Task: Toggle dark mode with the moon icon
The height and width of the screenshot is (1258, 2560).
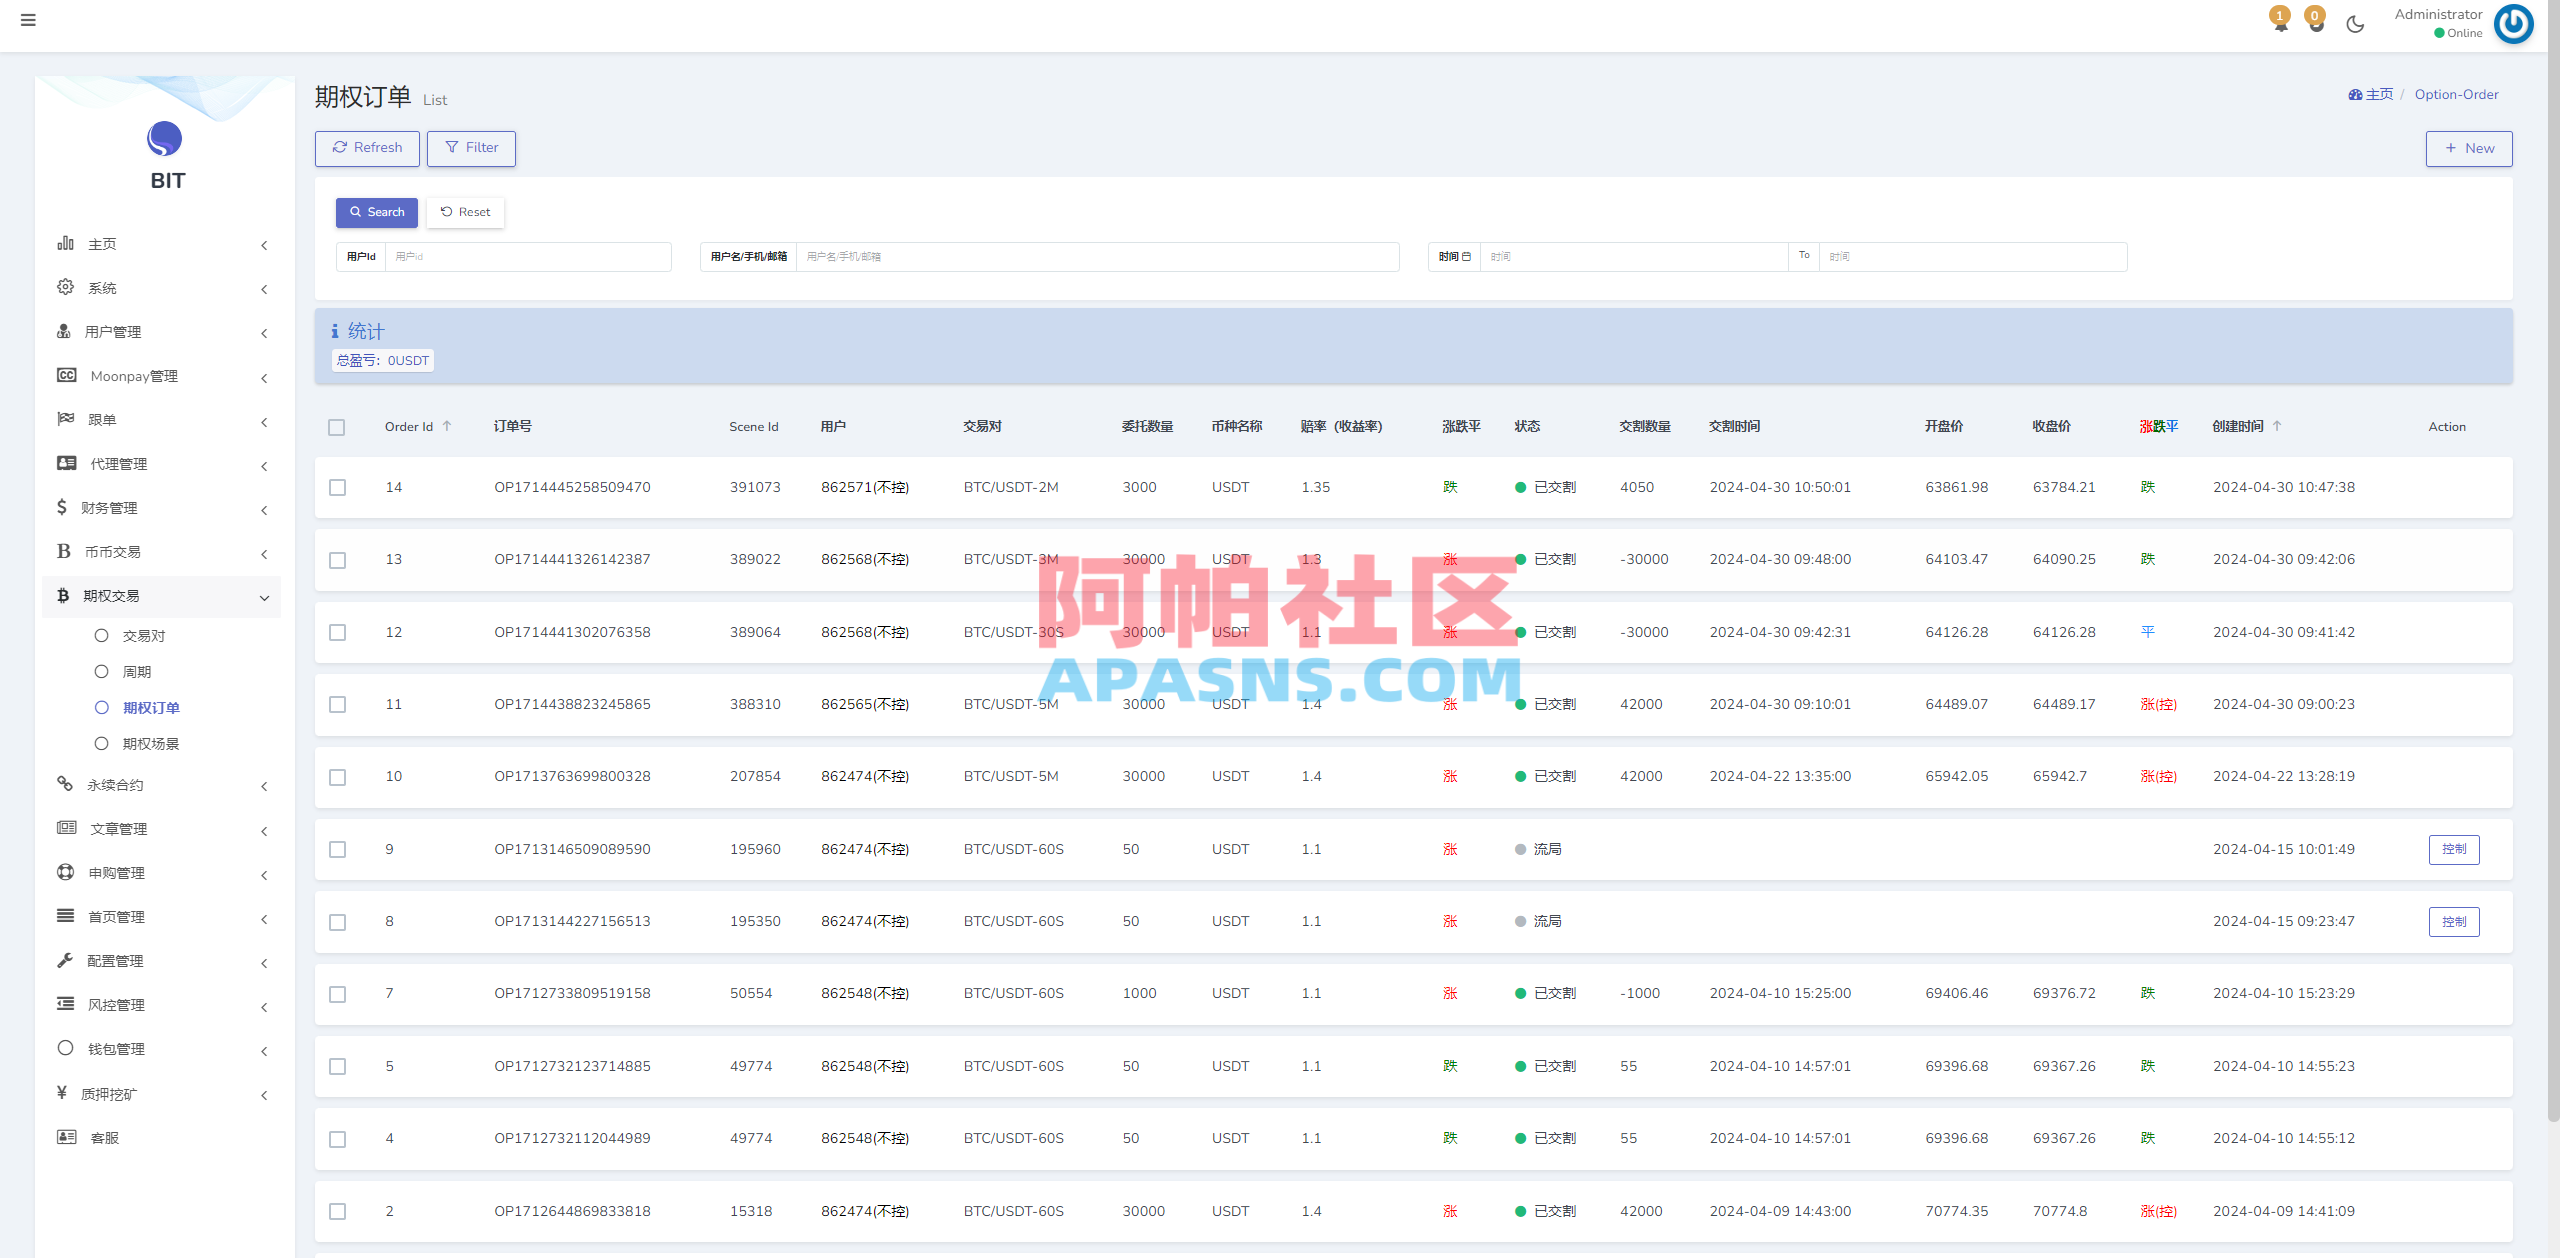Action: click(x=2354, y=22)
